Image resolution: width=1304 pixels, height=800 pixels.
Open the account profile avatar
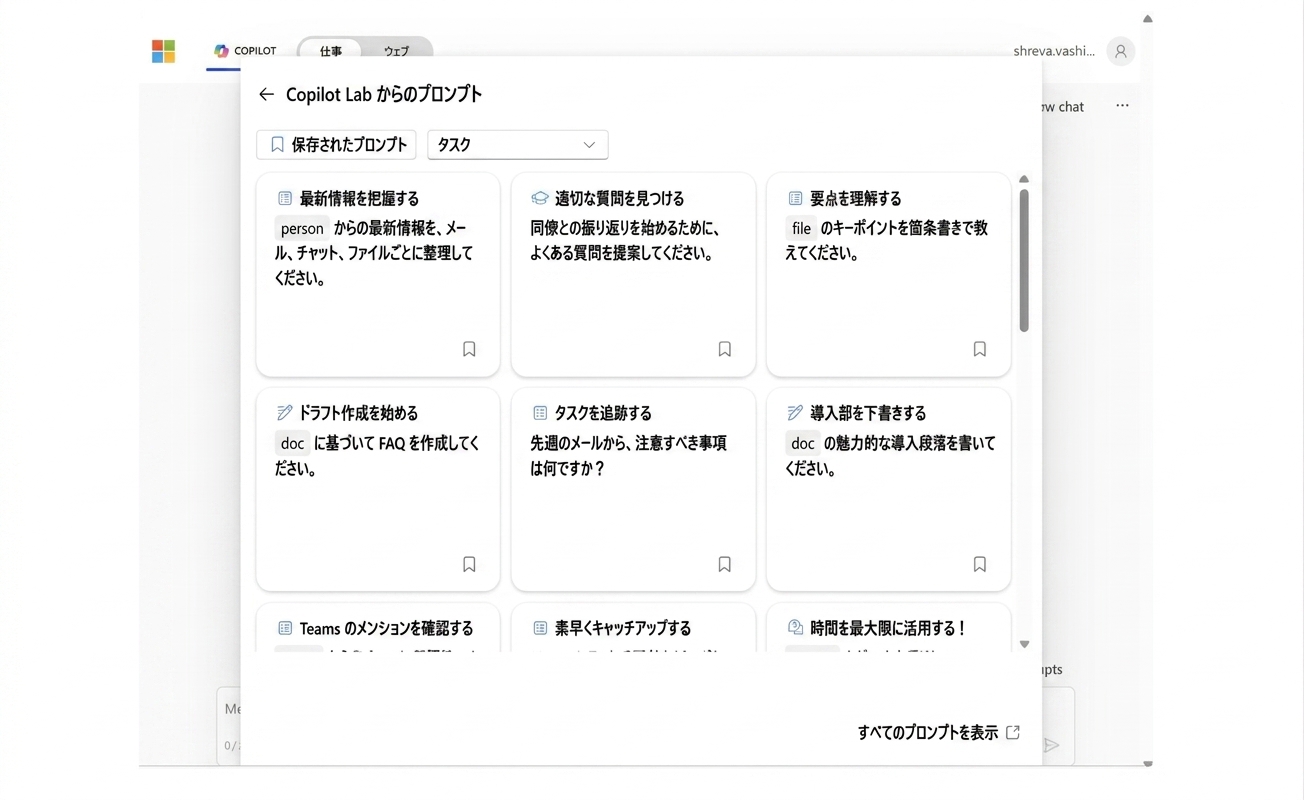tap(1121, 51)
